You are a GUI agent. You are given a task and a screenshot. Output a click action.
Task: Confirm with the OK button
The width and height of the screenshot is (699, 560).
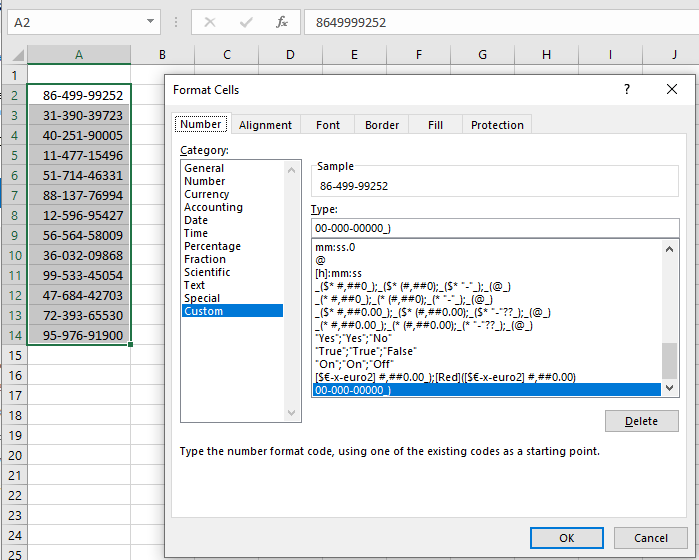(x=567, y=538)
